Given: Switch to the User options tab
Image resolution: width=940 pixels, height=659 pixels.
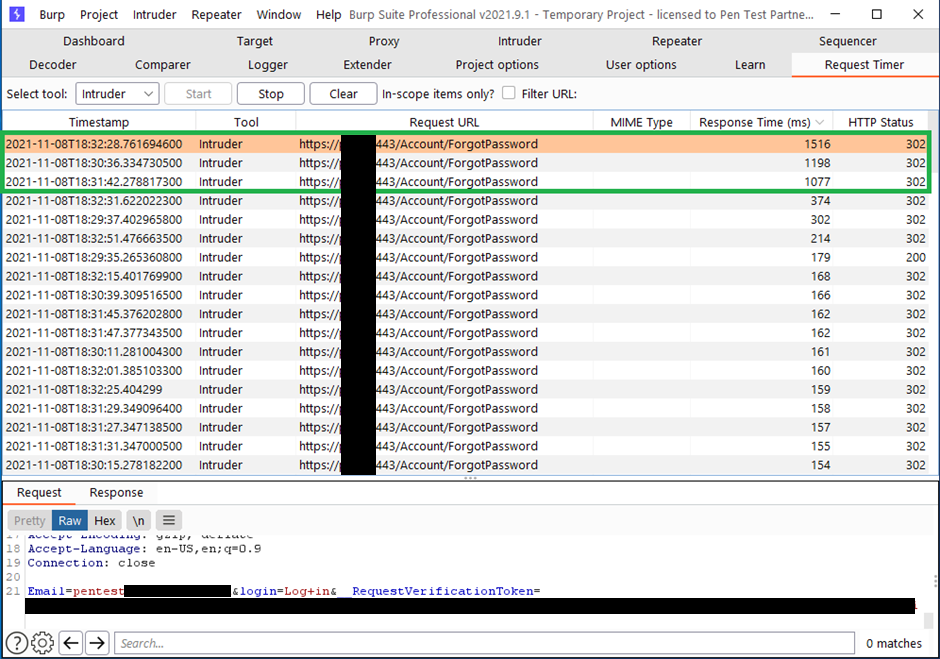Looking at the screenshot, I should coord(641,64).
